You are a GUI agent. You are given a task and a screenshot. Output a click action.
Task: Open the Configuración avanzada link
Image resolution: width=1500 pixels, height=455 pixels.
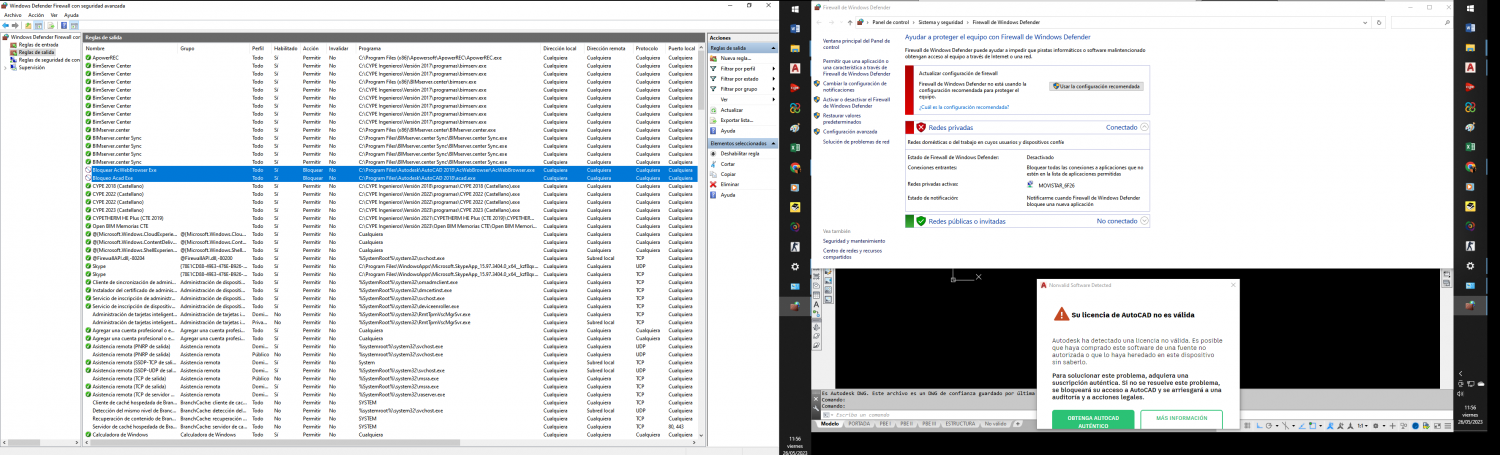(850, 131)
